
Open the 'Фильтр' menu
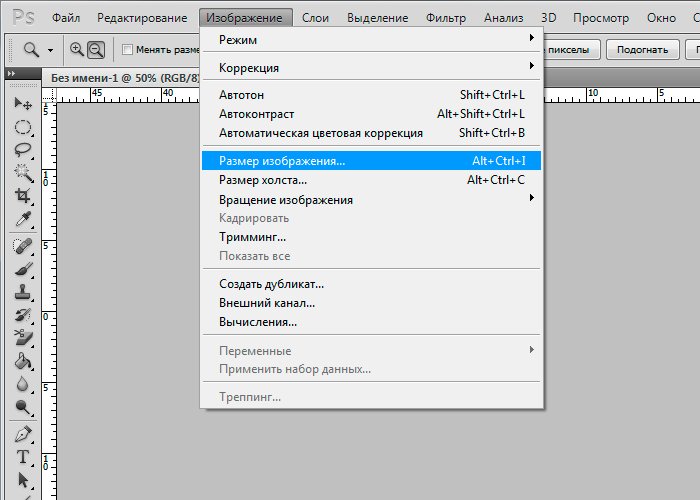(x=445, y=18)
